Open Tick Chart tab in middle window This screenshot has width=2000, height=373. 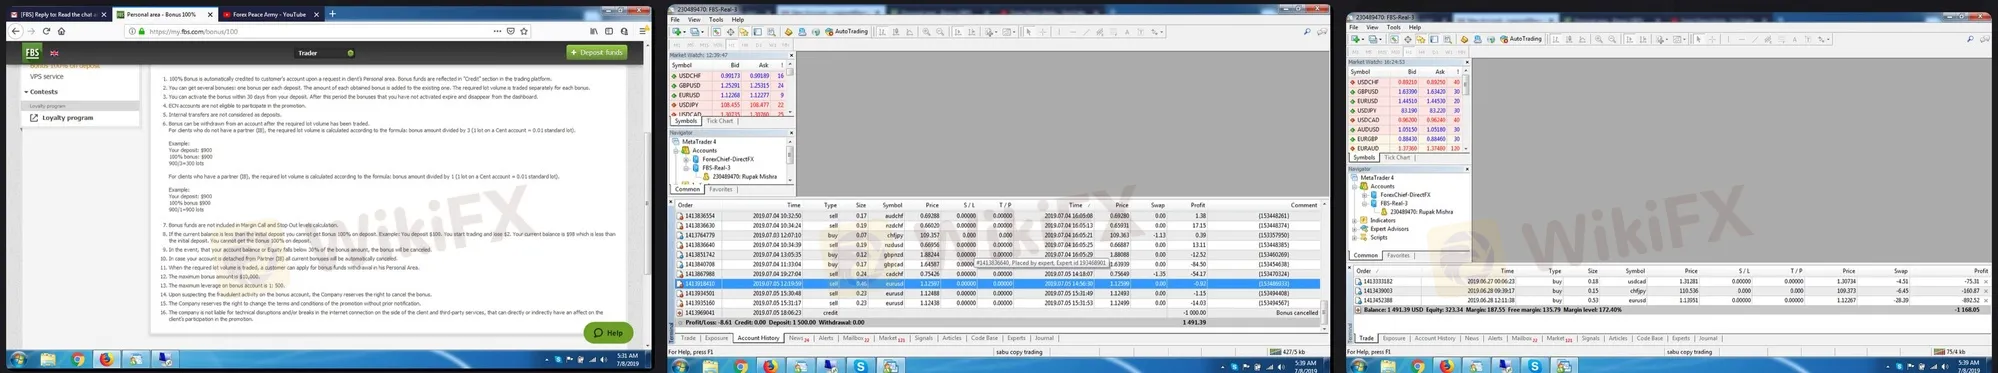coord(720,121)
